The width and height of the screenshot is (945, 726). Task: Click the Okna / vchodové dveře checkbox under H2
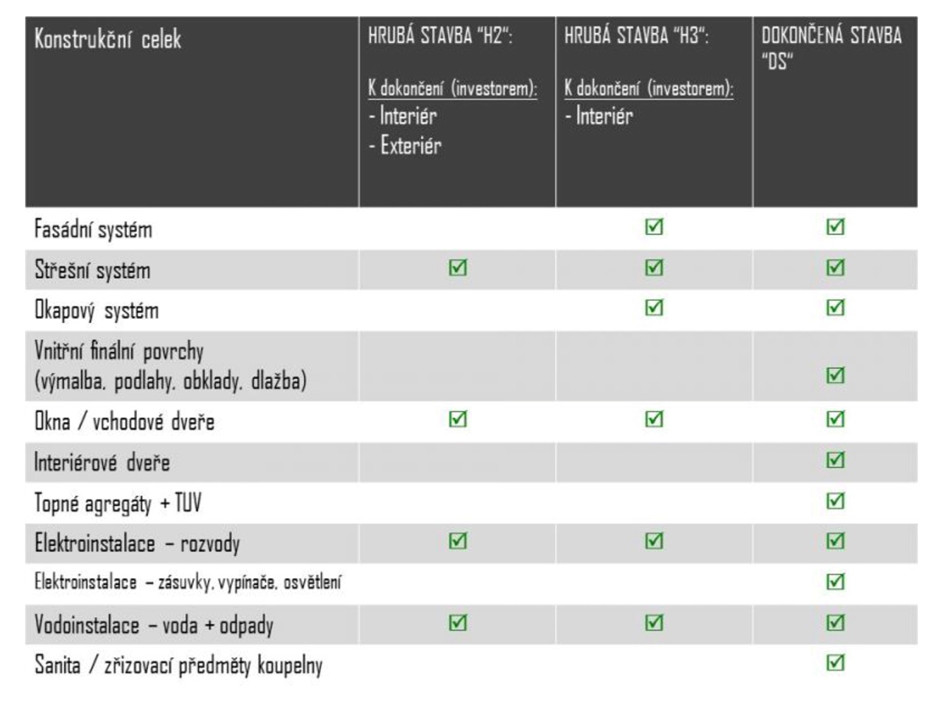pyautogui.click(x=458, y=419)
